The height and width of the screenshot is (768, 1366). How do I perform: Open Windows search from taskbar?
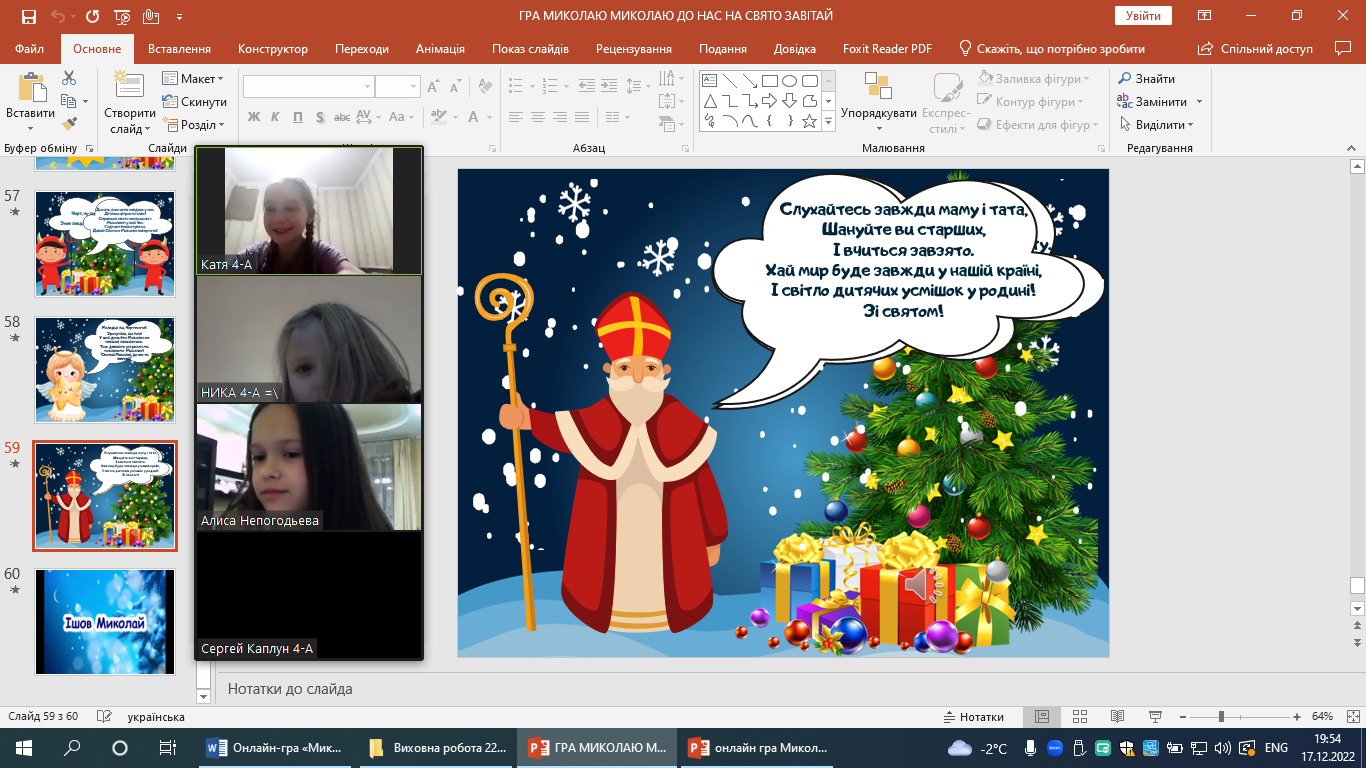pyautogui.click(x=72, y=747)
